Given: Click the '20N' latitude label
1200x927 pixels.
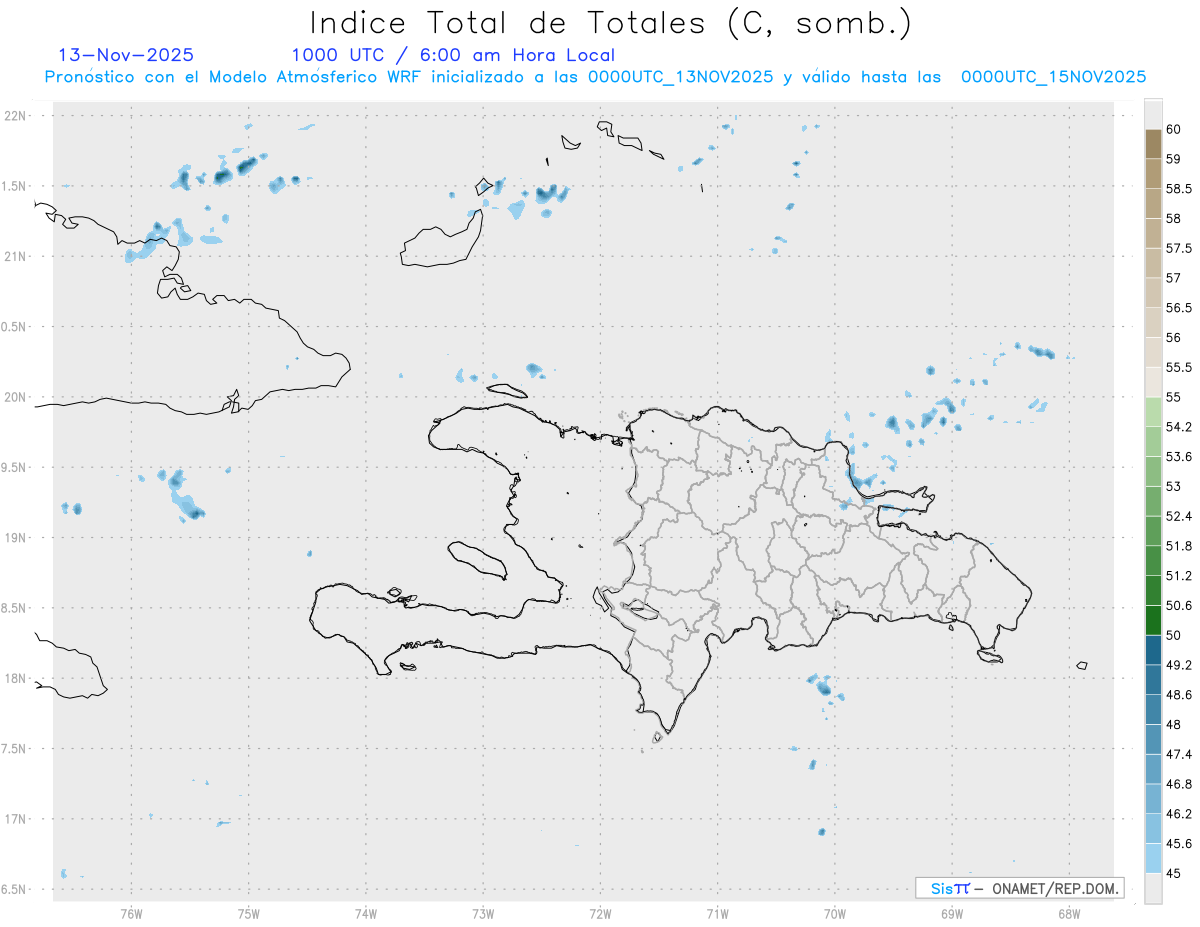Looking at the screenshot, I should click(x=16, y=397).
